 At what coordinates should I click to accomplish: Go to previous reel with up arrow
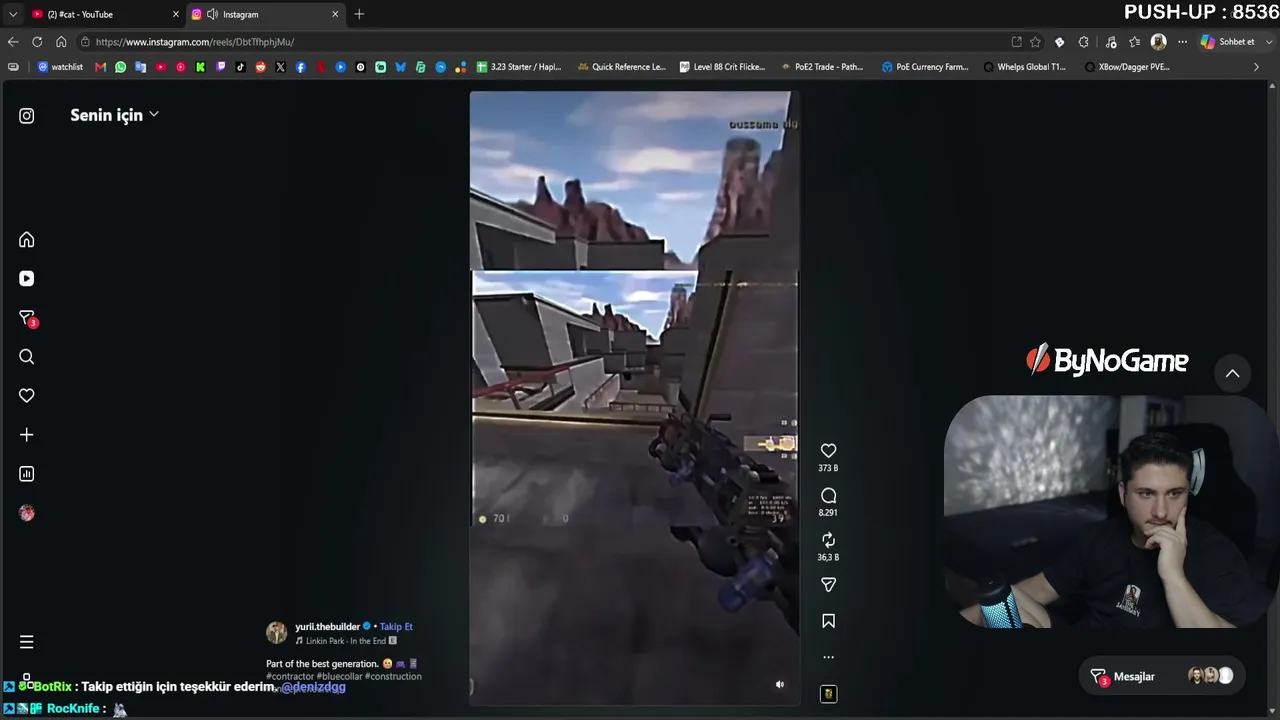click(x=1233, y=374)
